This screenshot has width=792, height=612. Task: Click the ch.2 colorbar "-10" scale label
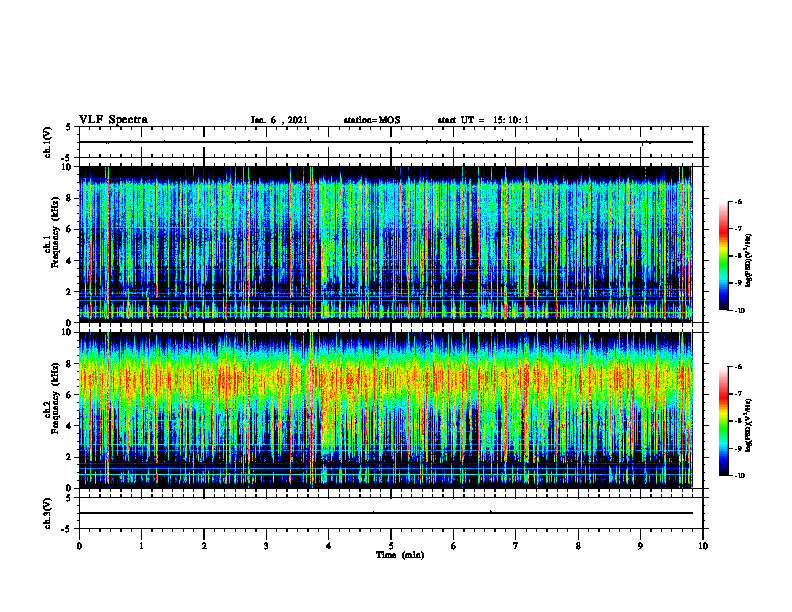739,476
